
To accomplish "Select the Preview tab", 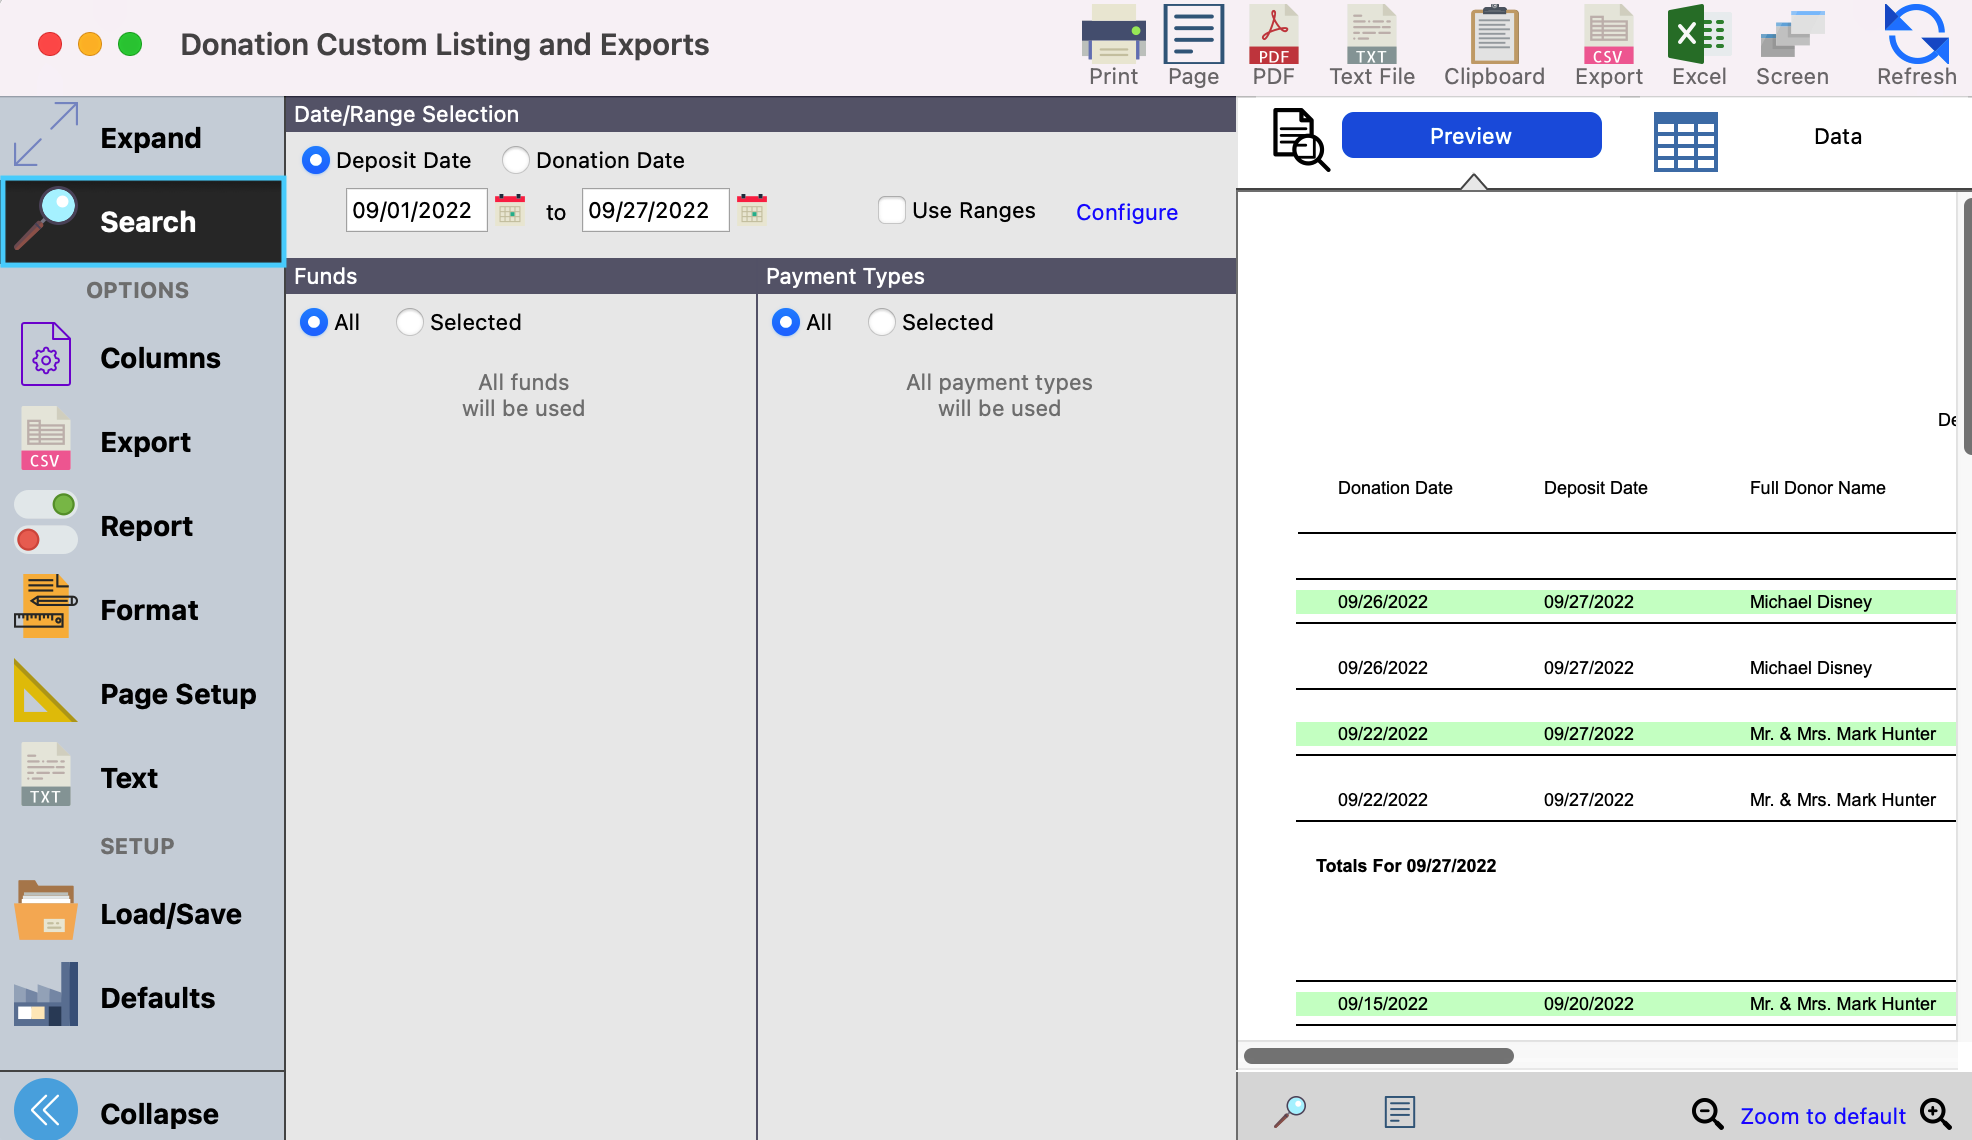I will [x=1471, y=136].
